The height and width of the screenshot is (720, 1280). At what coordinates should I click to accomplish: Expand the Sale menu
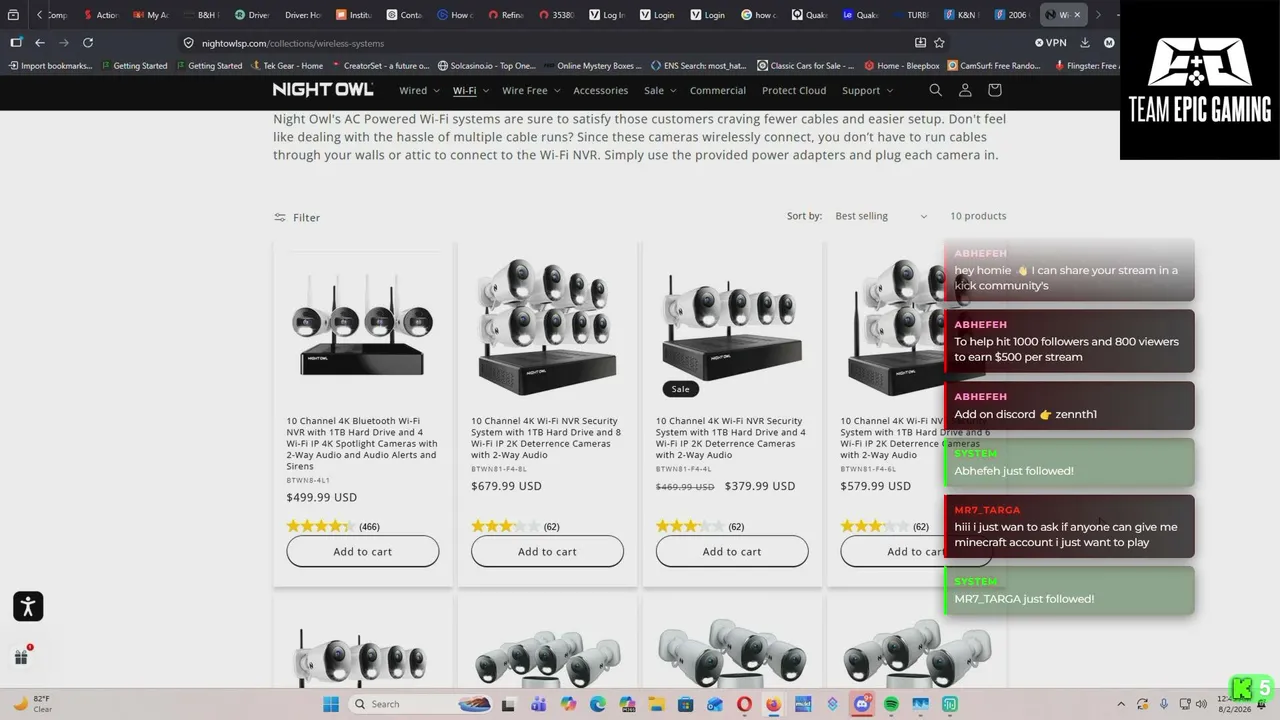660,90
